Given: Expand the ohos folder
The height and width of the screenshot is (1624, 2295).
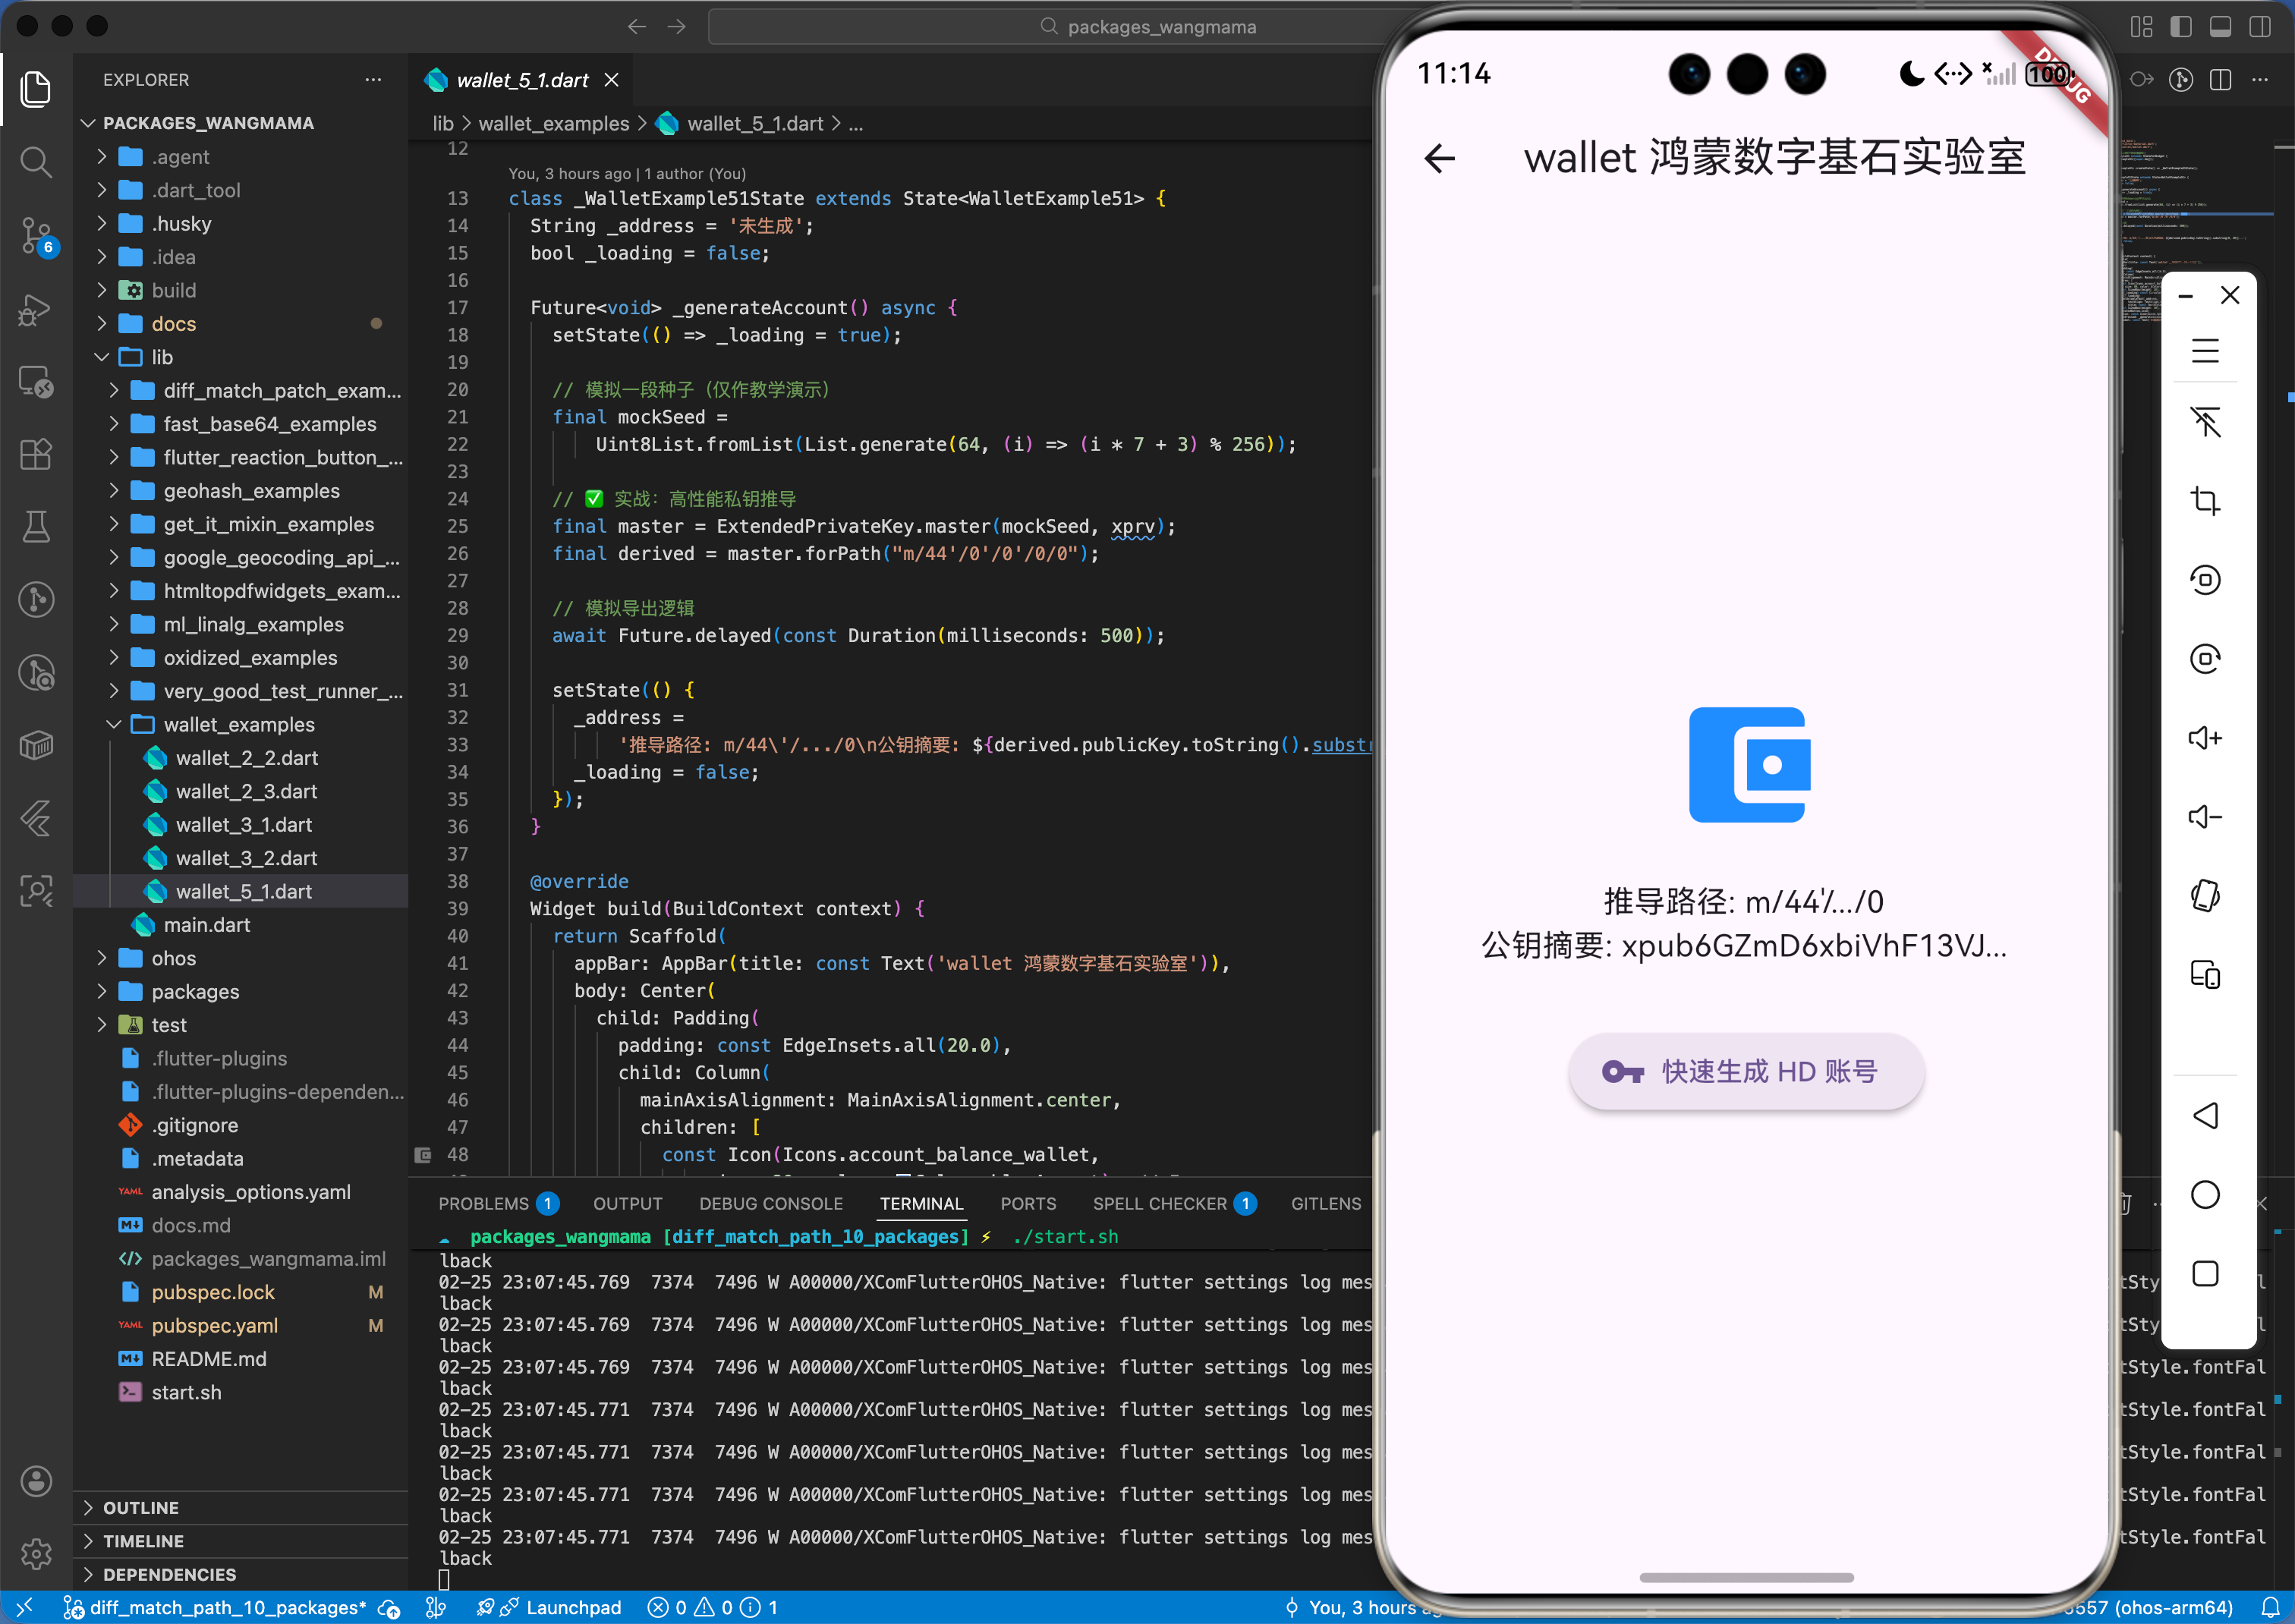Looking at the screenshot, I should [x=173, y=958].
